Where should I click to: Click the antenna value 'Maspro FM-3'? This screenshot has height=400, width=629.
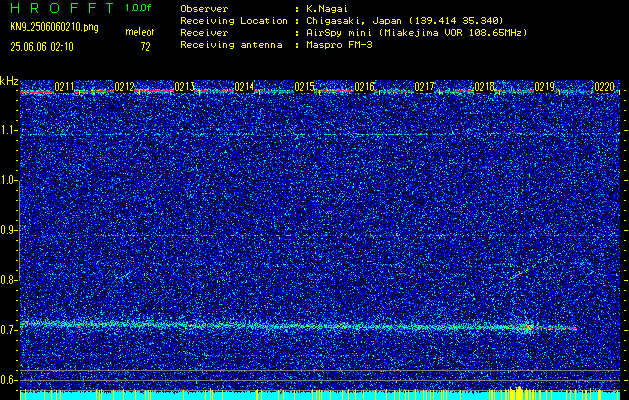pyautogui.click(x=339, y=45)
